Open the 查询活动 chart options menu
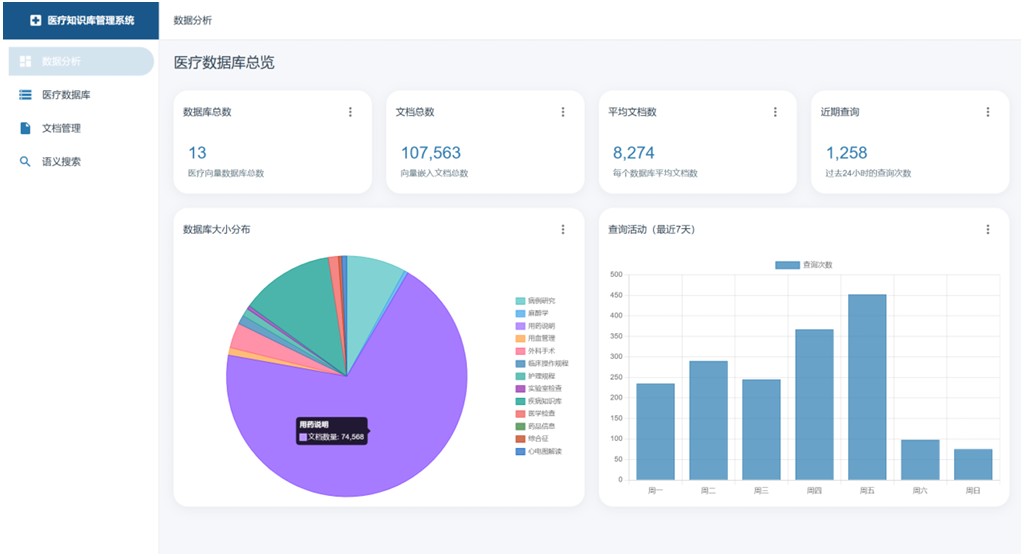This screenshot has width=1024, height=556. pos(987,229)
